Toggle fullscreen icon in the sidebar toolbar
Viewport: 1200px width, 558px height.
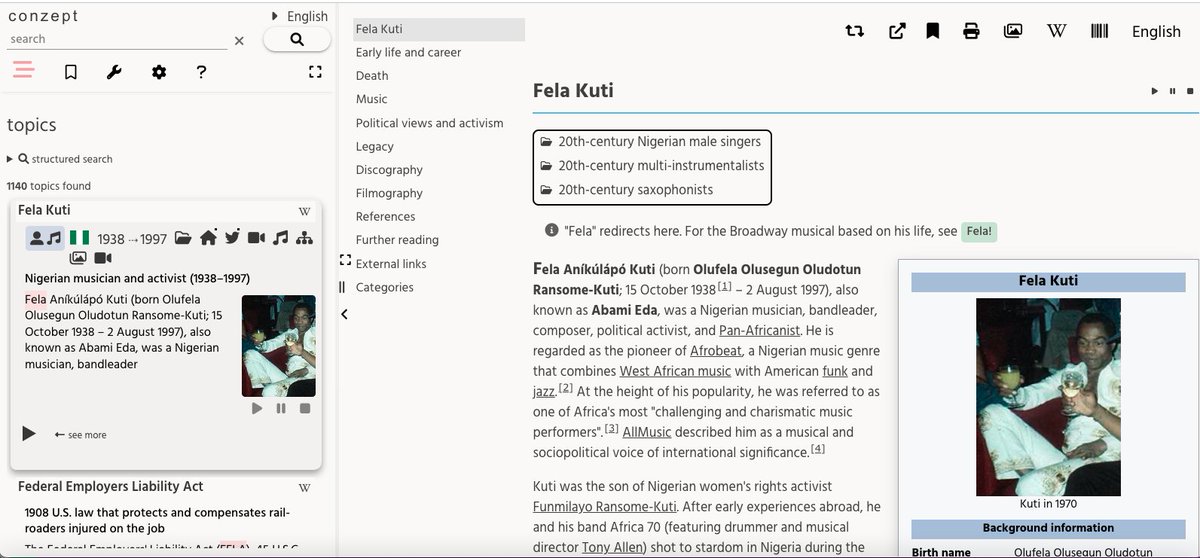click(315, 72)
